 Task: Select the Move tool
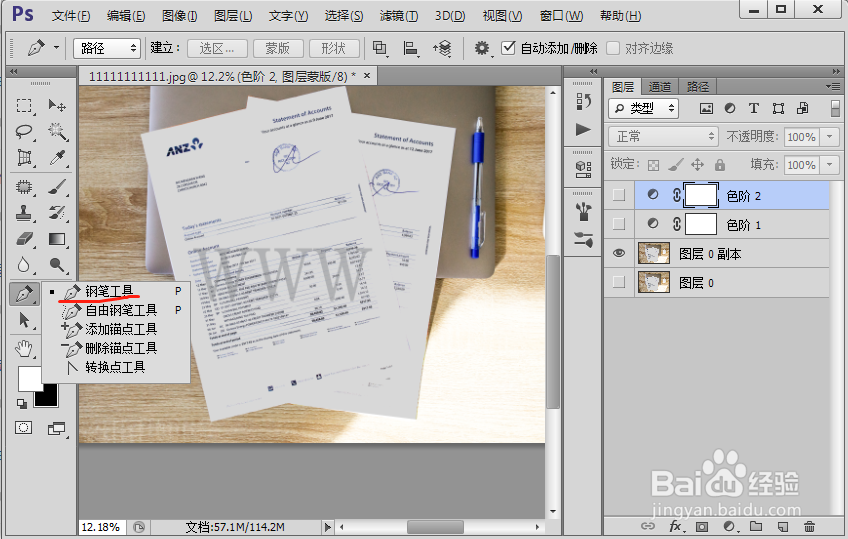point(57,105)
